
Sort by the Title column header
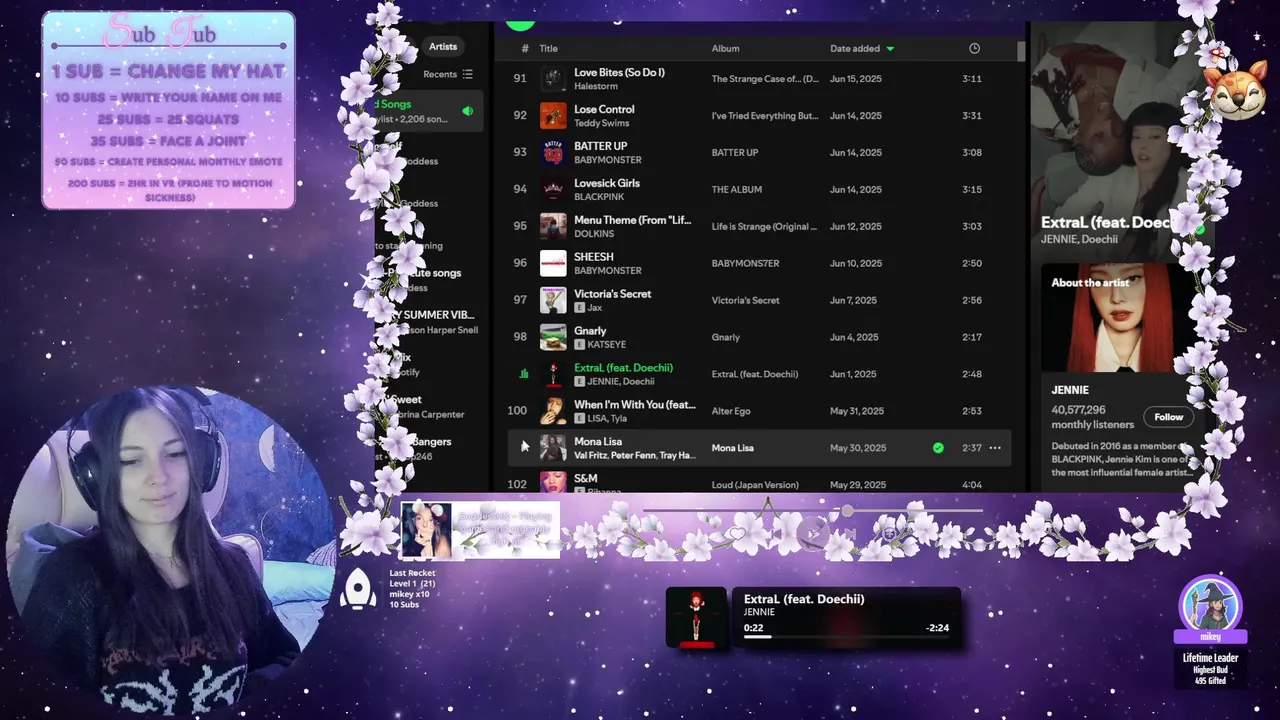[x=548, y=48]
